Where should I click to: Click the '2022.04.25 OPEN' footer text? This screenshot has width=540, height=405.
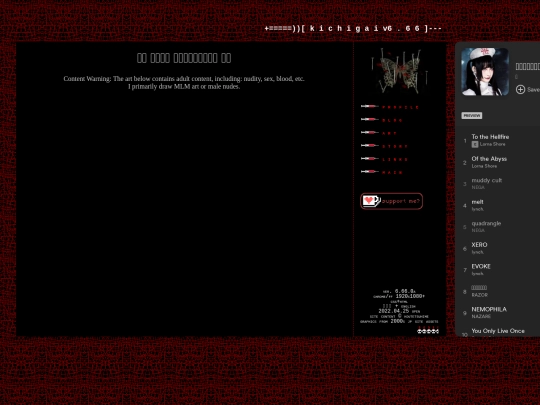[399, 311]
